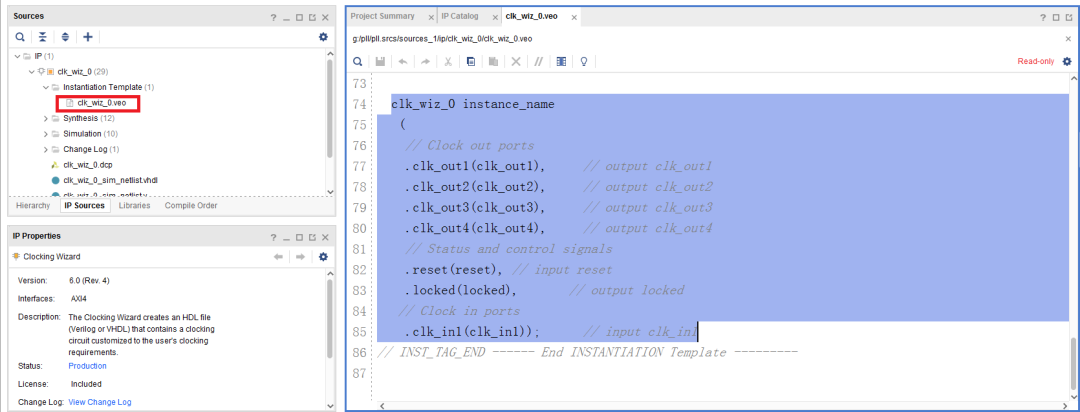
Task: Switch to the IP Sources tab
Action: pyautogui.click(x=85, y=205)
